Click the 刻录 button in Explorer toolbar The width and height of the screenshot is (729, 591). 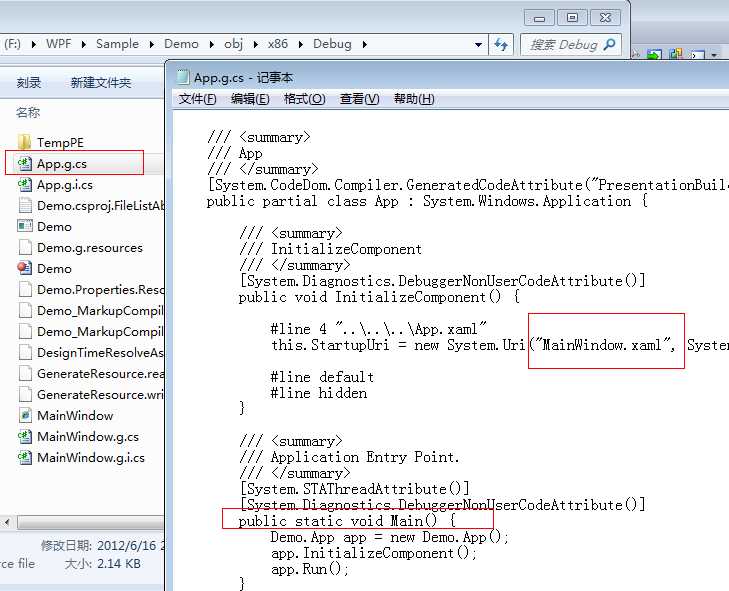pos(29,83)
